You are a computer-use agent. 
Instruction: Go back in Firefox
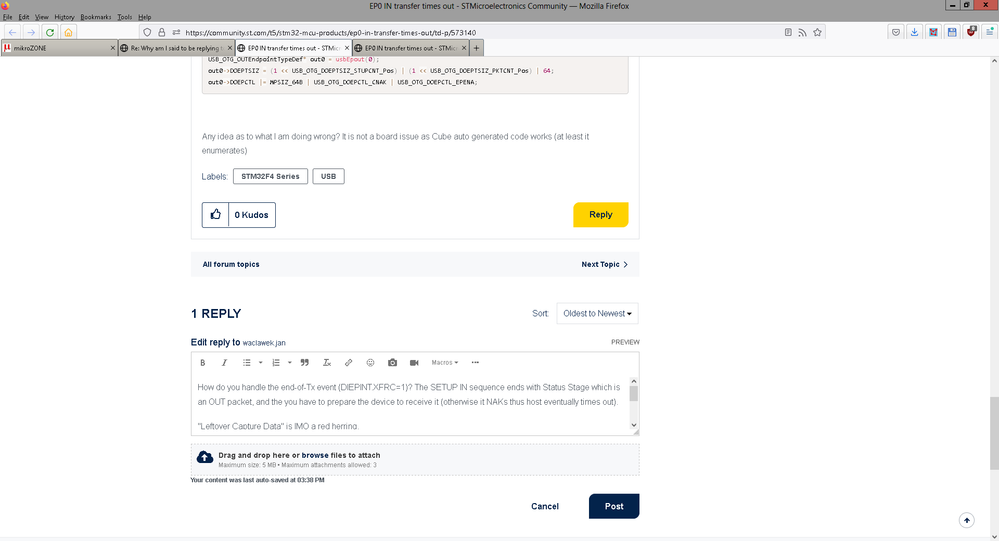(x=12, y=32)
